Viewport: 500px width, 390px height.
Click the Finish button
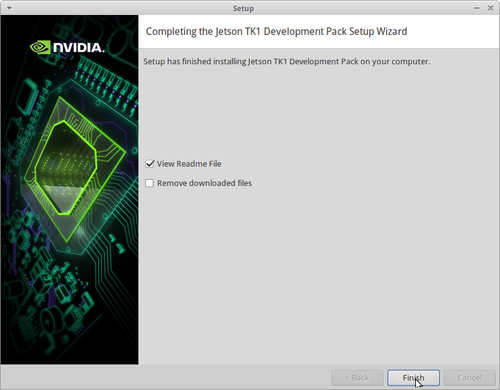[413, 378]
